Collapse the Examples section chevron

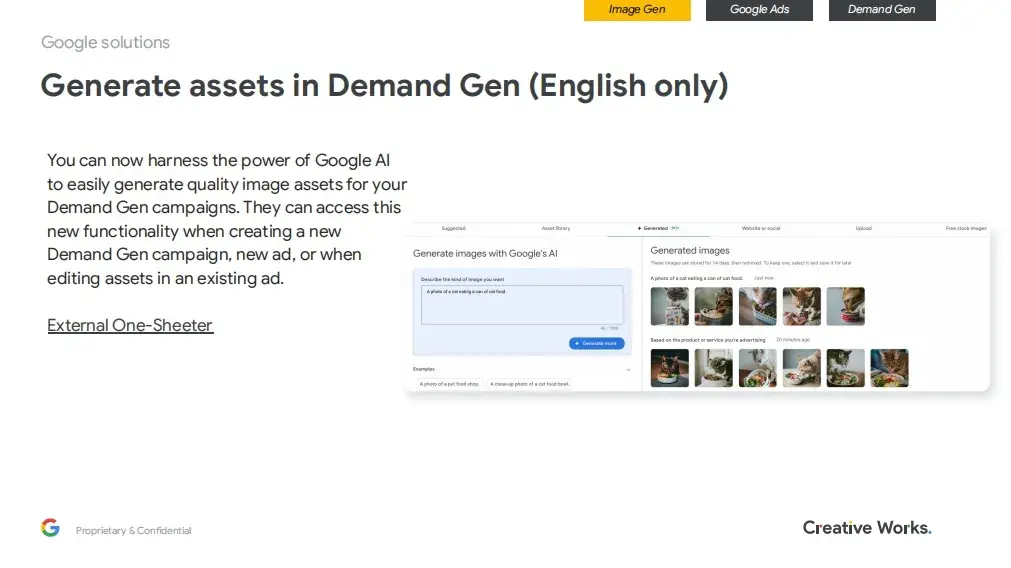tap(628, 369)
